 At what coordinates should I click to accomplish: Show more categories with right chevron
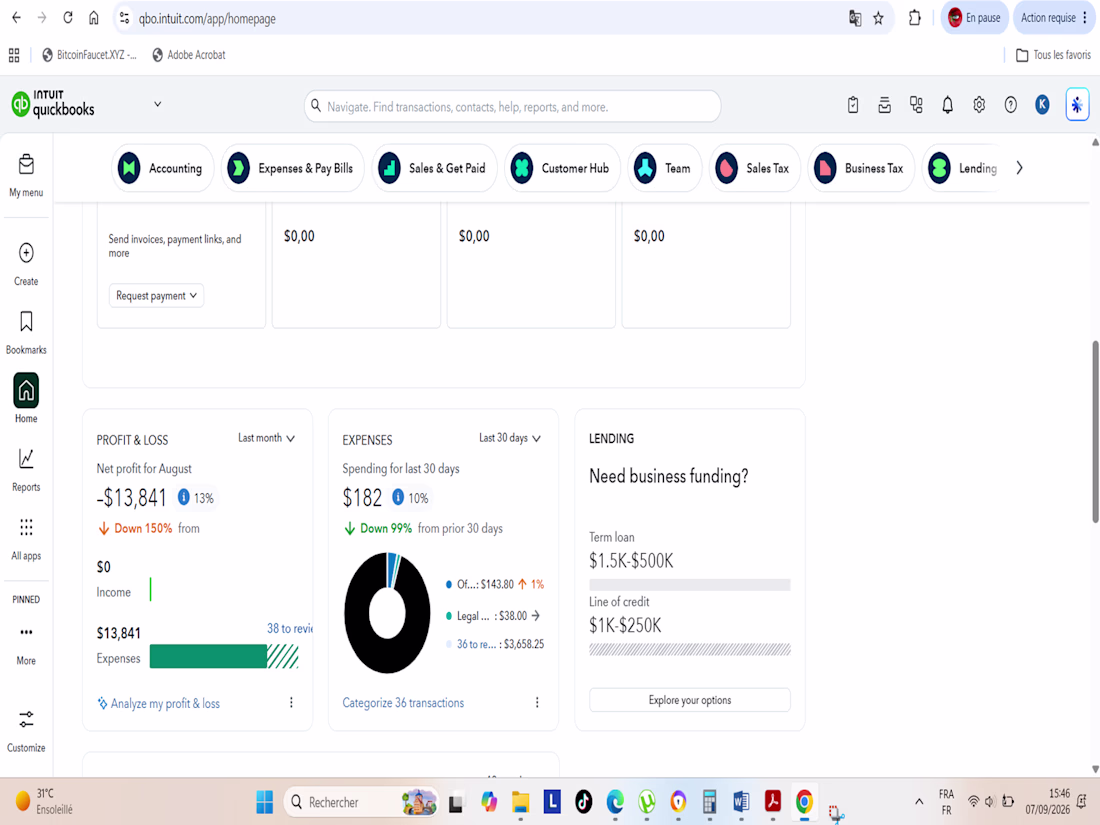click(x=1019, y=168)
